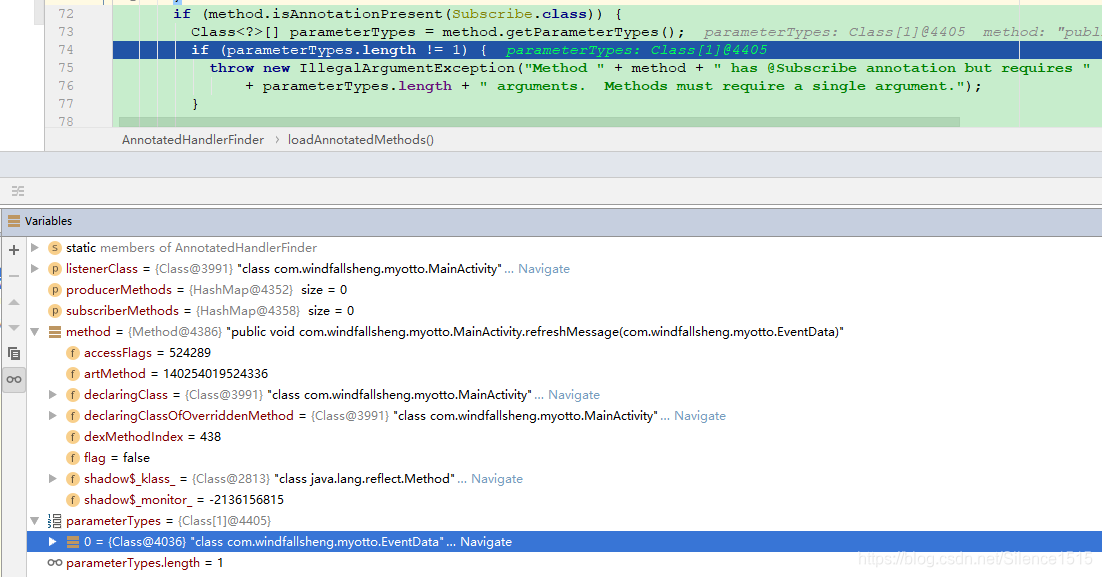This screenshot has height=577, width=1102.
Task: Select the producerMethods variable row
Action: (564, 290)
